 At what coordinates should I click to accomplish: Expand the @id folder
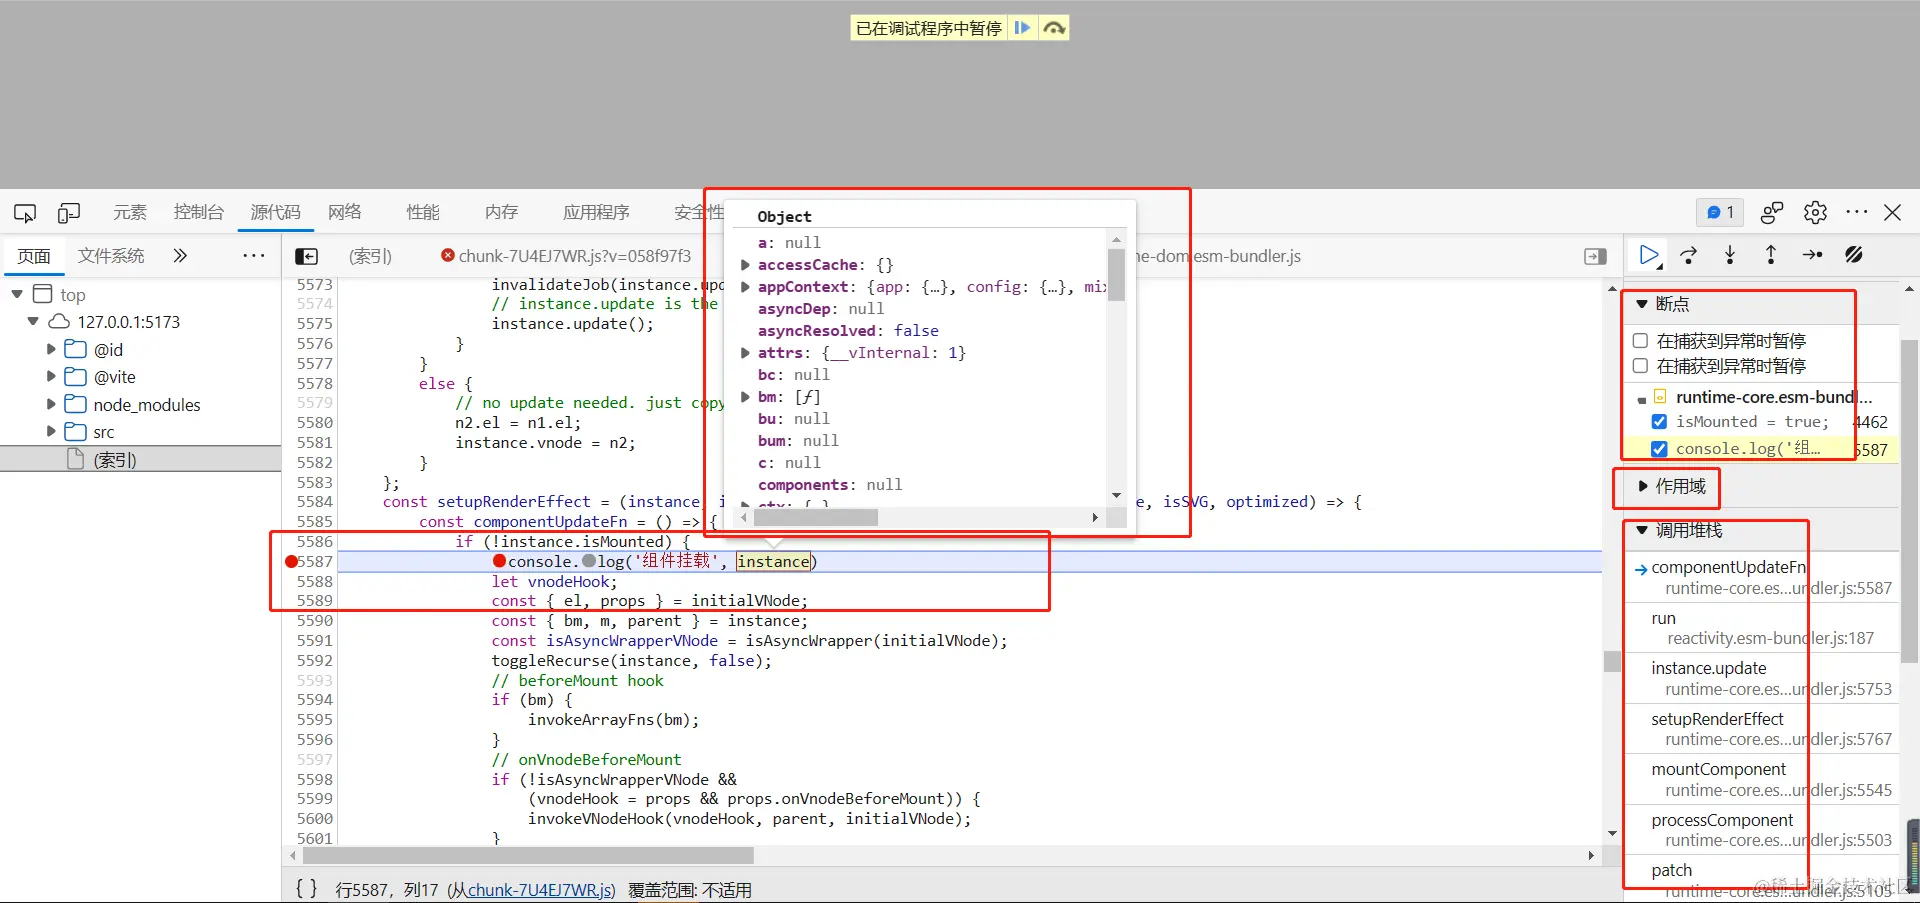[51, 349]
